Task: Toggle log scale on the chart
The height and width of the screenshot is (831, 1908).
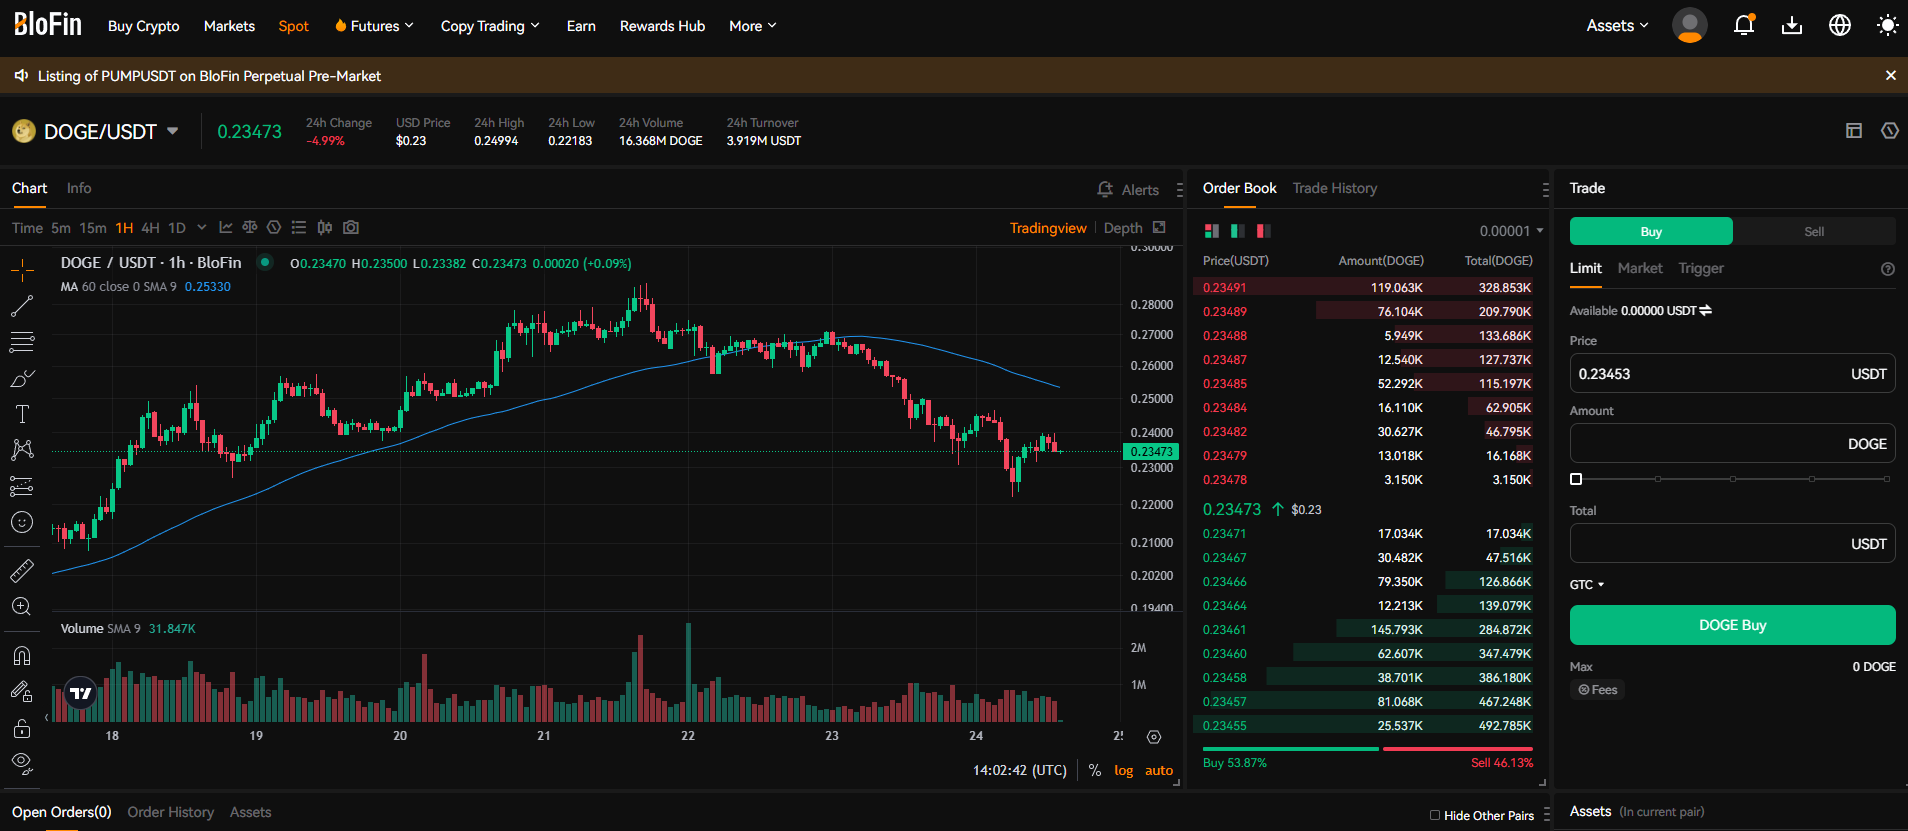Action: [1124, 770]
